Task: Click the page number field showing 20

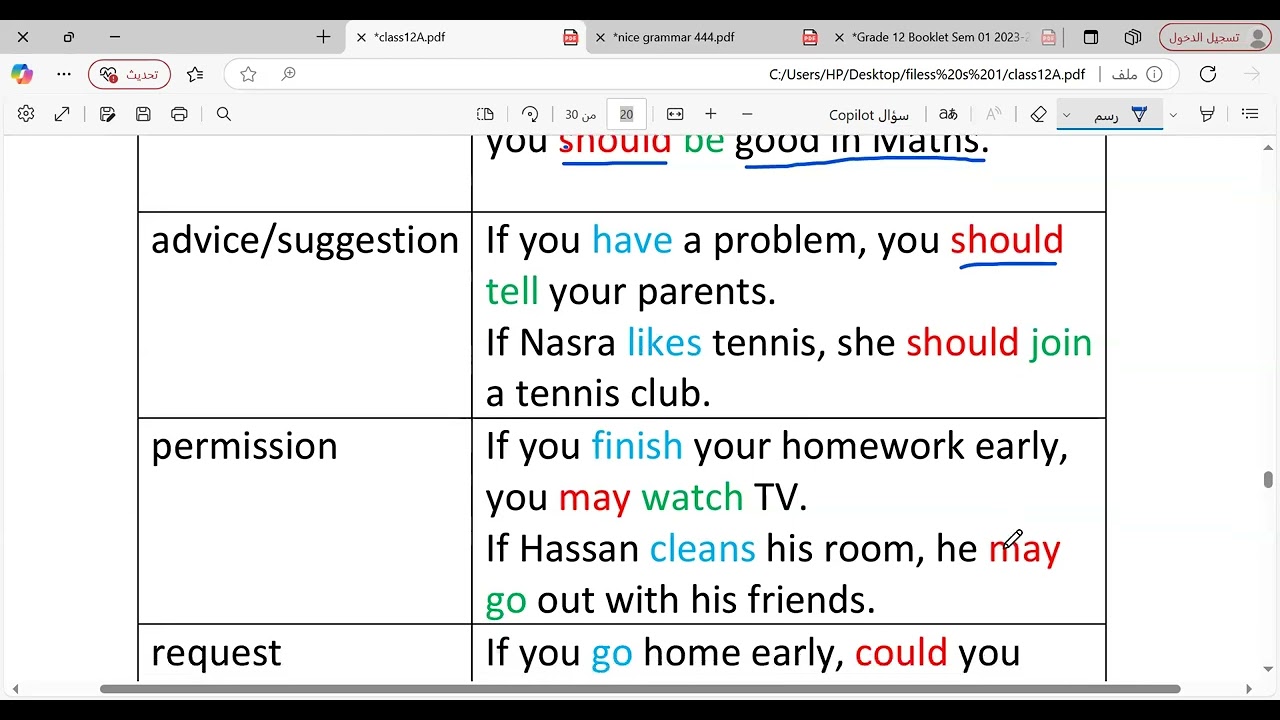Action: (x=626, y=114)
